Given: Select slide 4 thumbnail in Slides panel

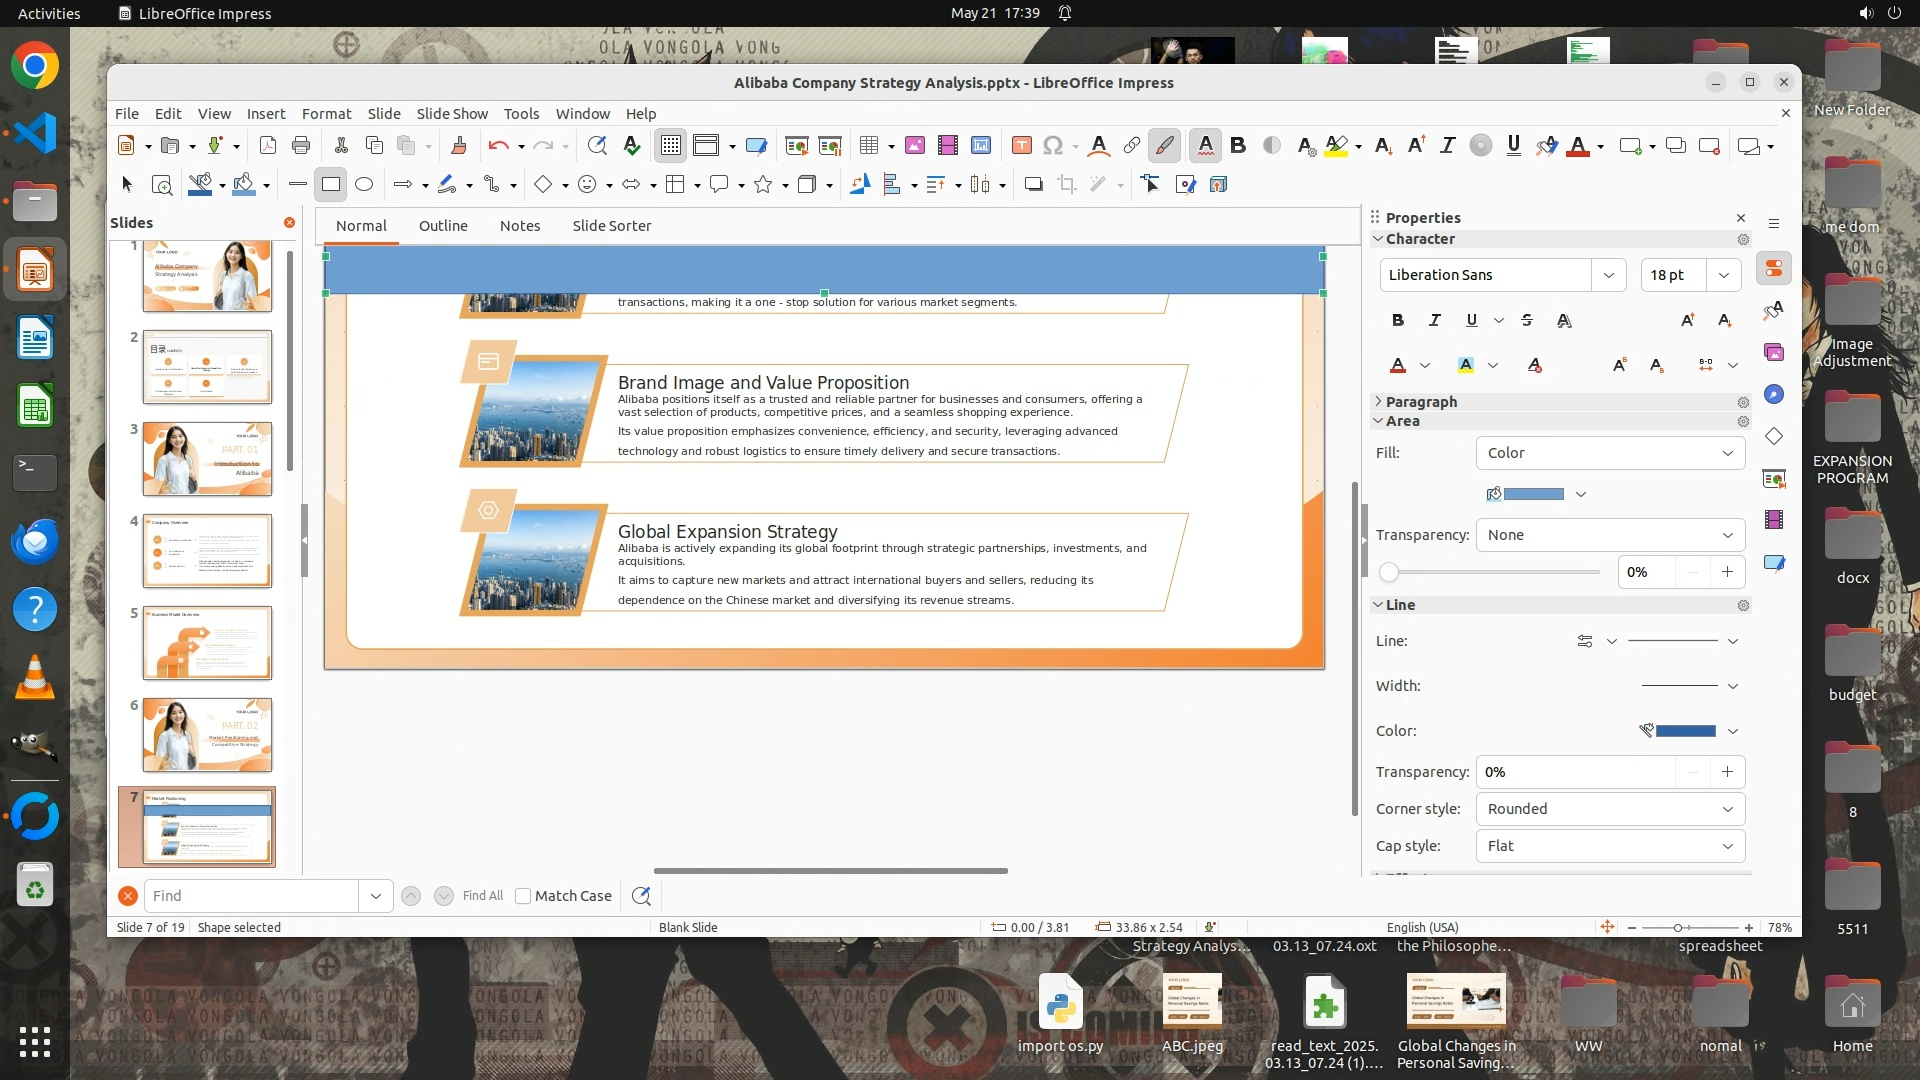Looking at the screenshot, I should 207,551.
